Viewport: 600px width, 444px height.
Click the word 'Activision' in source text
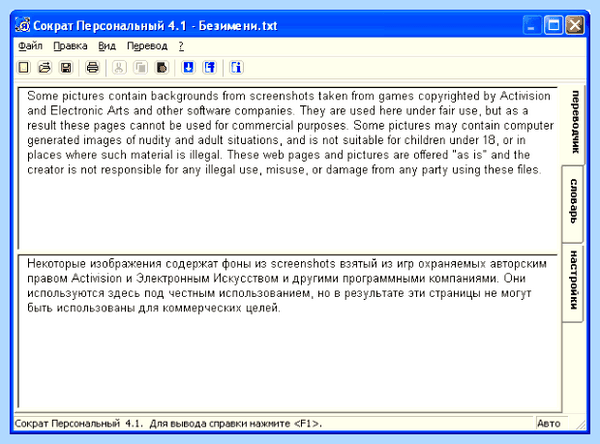click(525, 96)
